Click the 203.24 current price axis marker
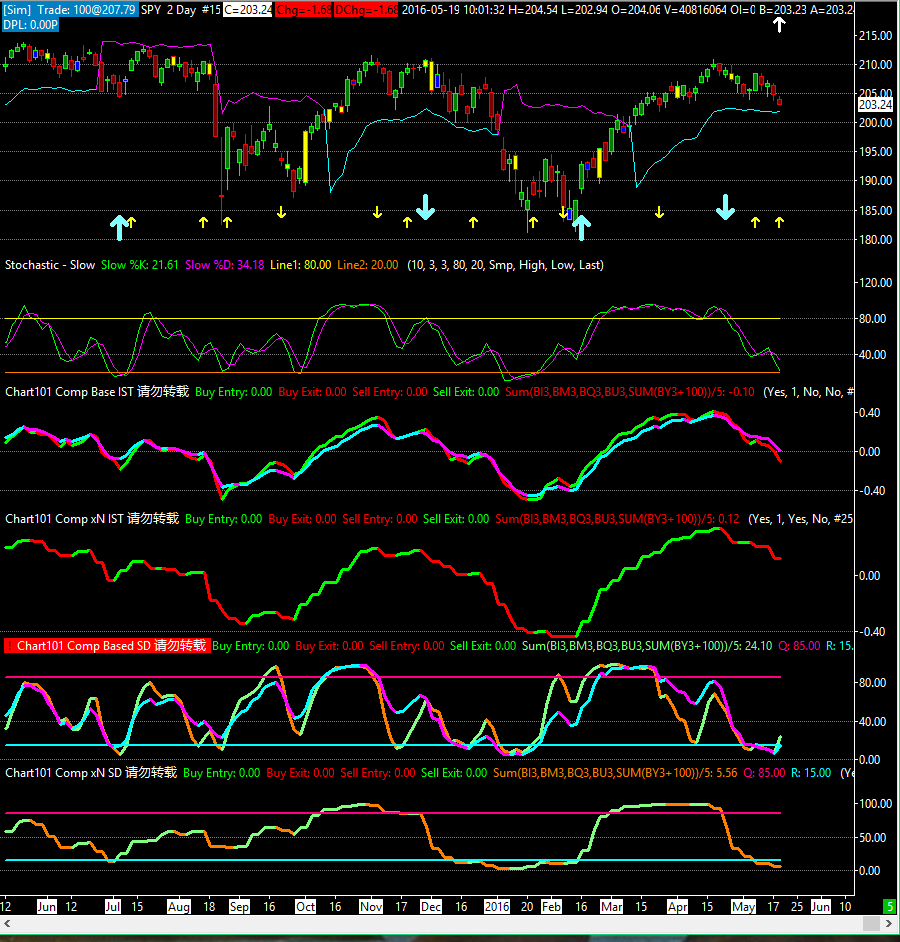The height and width of the screenshot is (942, 900). (x=875, y=104)
